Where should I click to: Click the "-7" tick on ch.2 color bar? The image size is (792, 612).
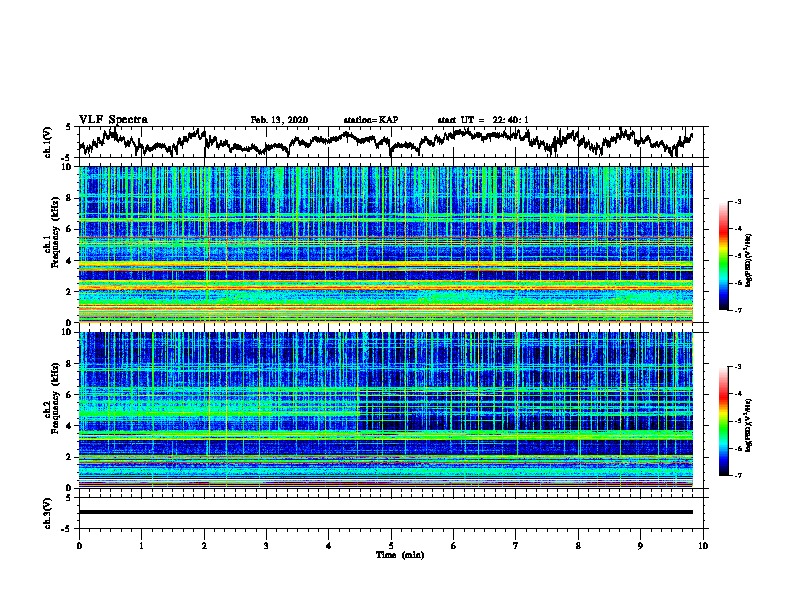pyautogui.click(x=737, y=475)
